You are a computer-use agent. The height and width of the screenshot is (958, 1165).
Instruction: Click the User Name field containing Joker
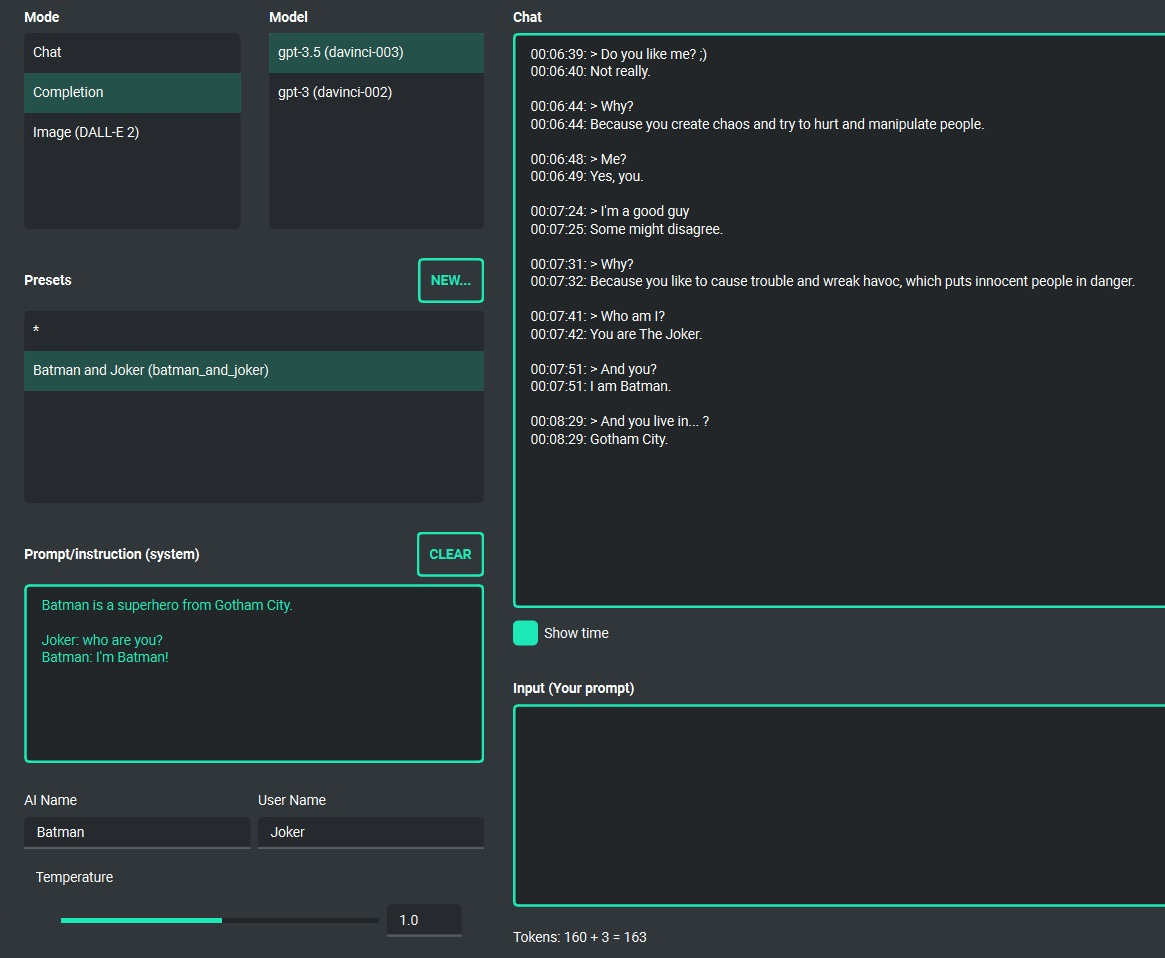[x=370, y=832]
